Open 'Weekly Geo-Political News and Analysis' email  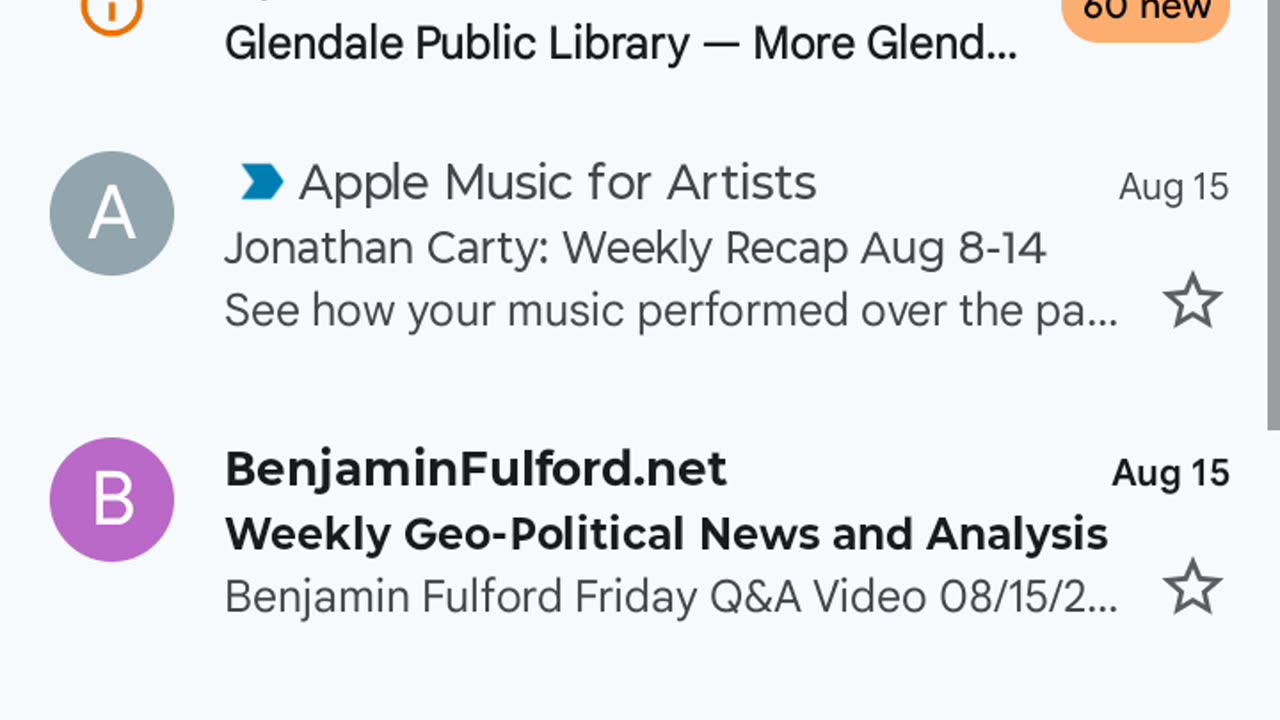[666, 535]
